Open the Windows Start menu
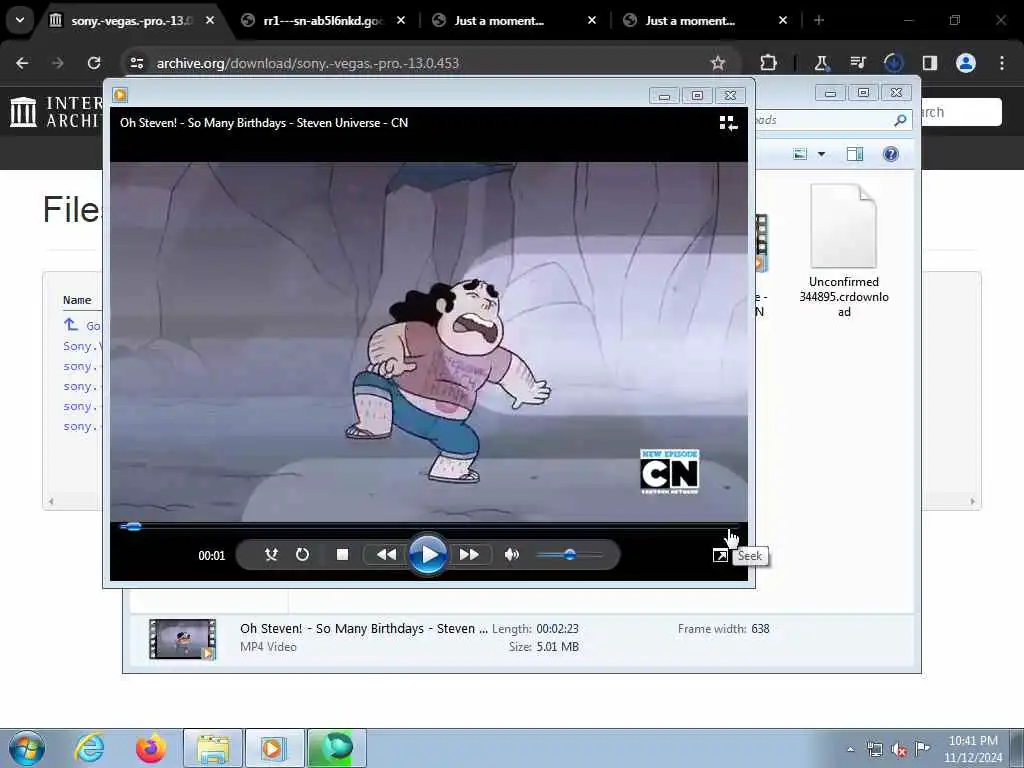This screenshot has height=768, width=1024. 27,748
